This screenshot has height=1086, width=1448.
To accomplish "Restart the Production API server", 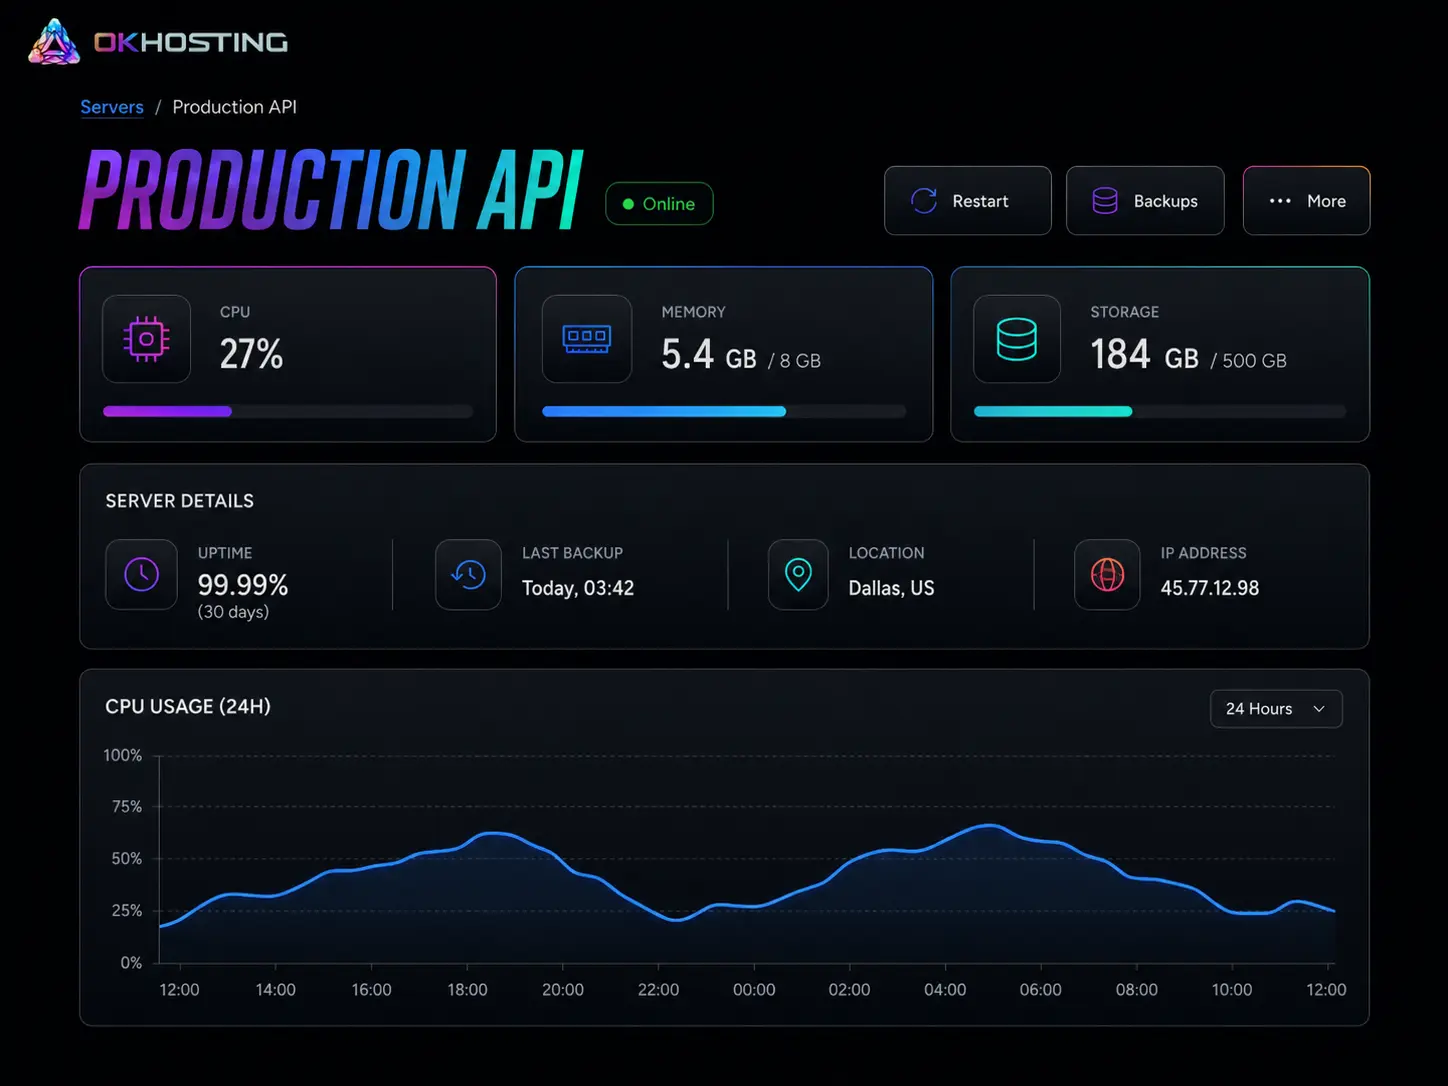I will [968, 201].
